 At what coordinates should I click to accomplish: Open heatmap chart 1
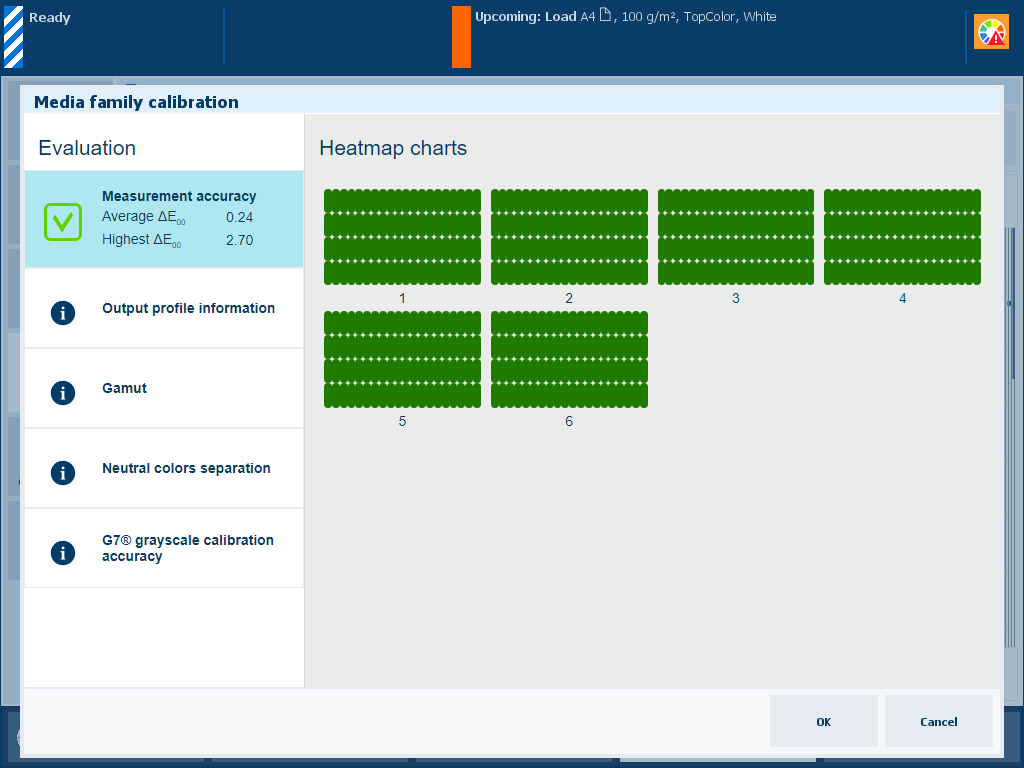pos(402,237)
